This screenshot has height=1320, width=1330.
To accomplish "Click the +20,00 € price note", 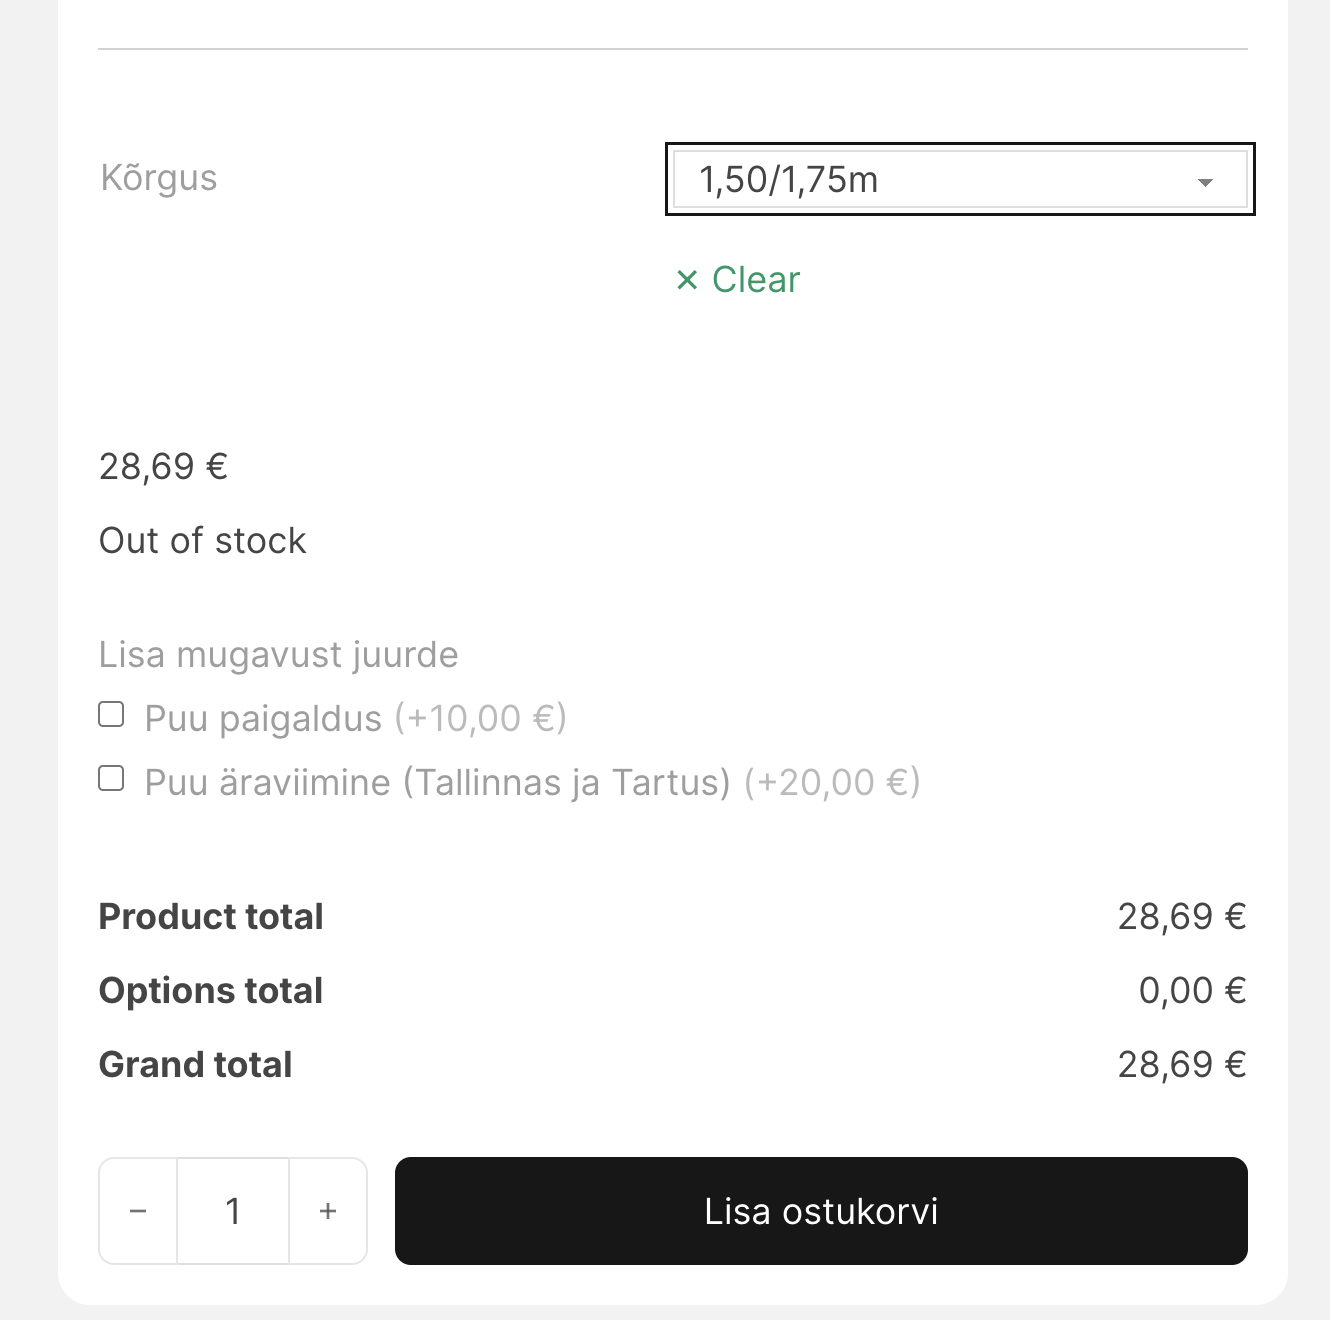I will click(x=832, y=782).
